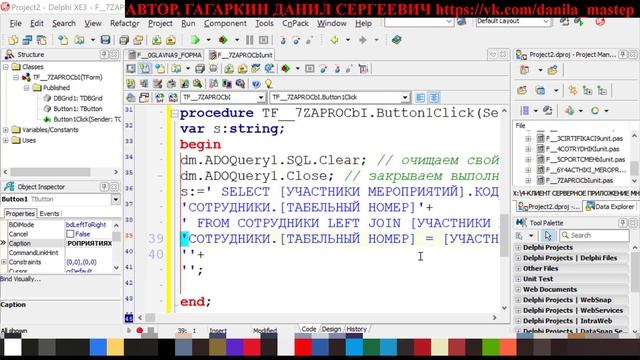Click the back navigation yellow arrow
The height and width of the screenshot is (360, 640).
coord(335,40)
